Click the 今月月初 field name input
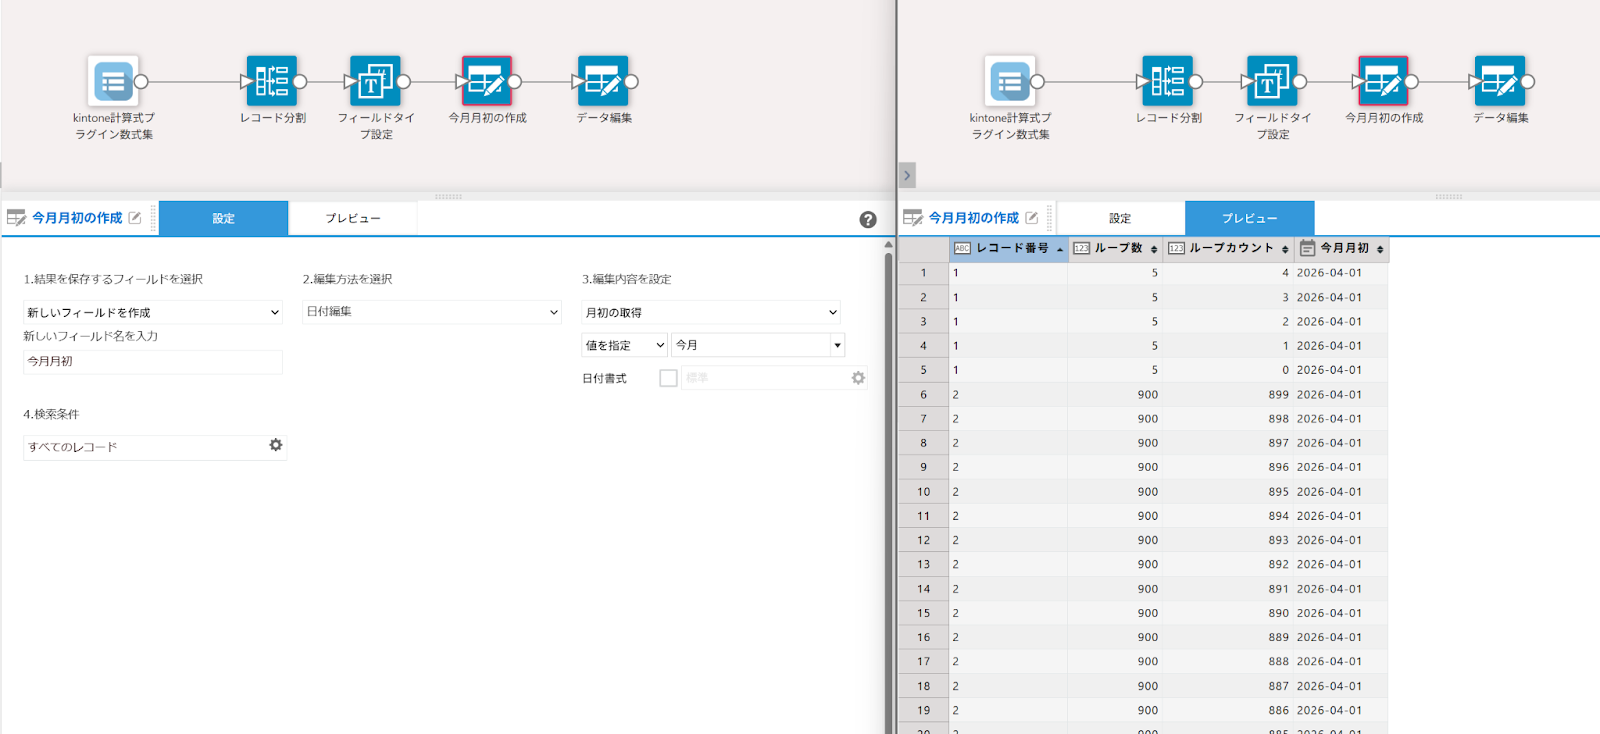This screenshot has width=1600, height=734. (x=153, y=362)
